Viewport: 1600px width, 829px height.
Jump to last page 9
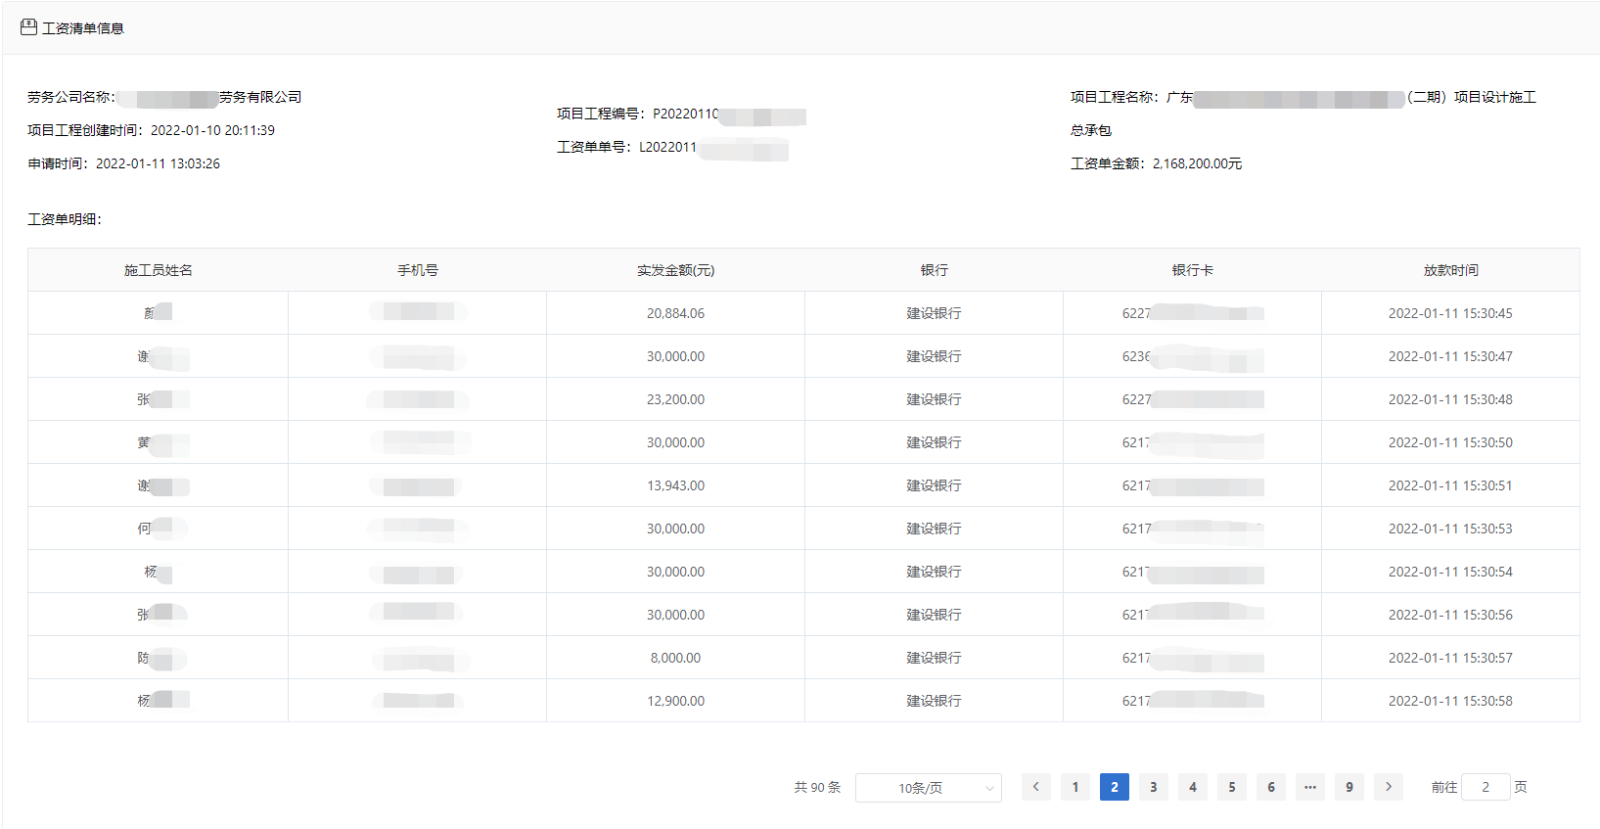click(x=1349, y=787)
